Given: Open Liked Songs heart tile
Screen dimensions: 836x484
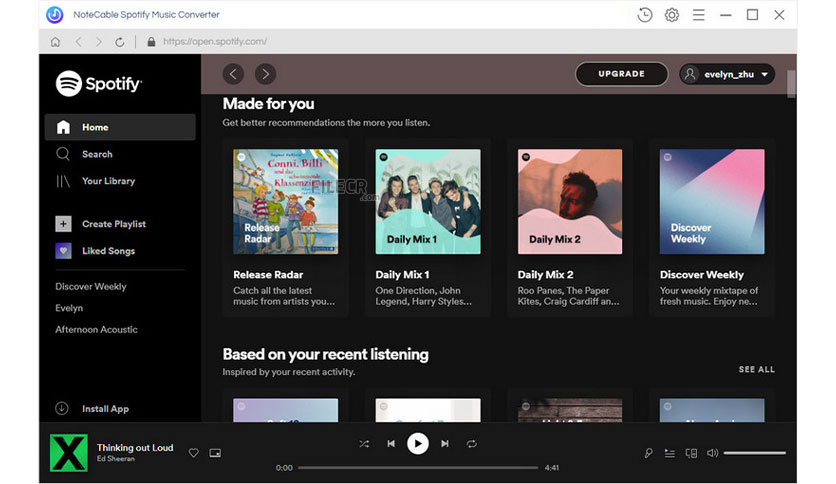Looking at the screenshot, I should coord(63,251).
